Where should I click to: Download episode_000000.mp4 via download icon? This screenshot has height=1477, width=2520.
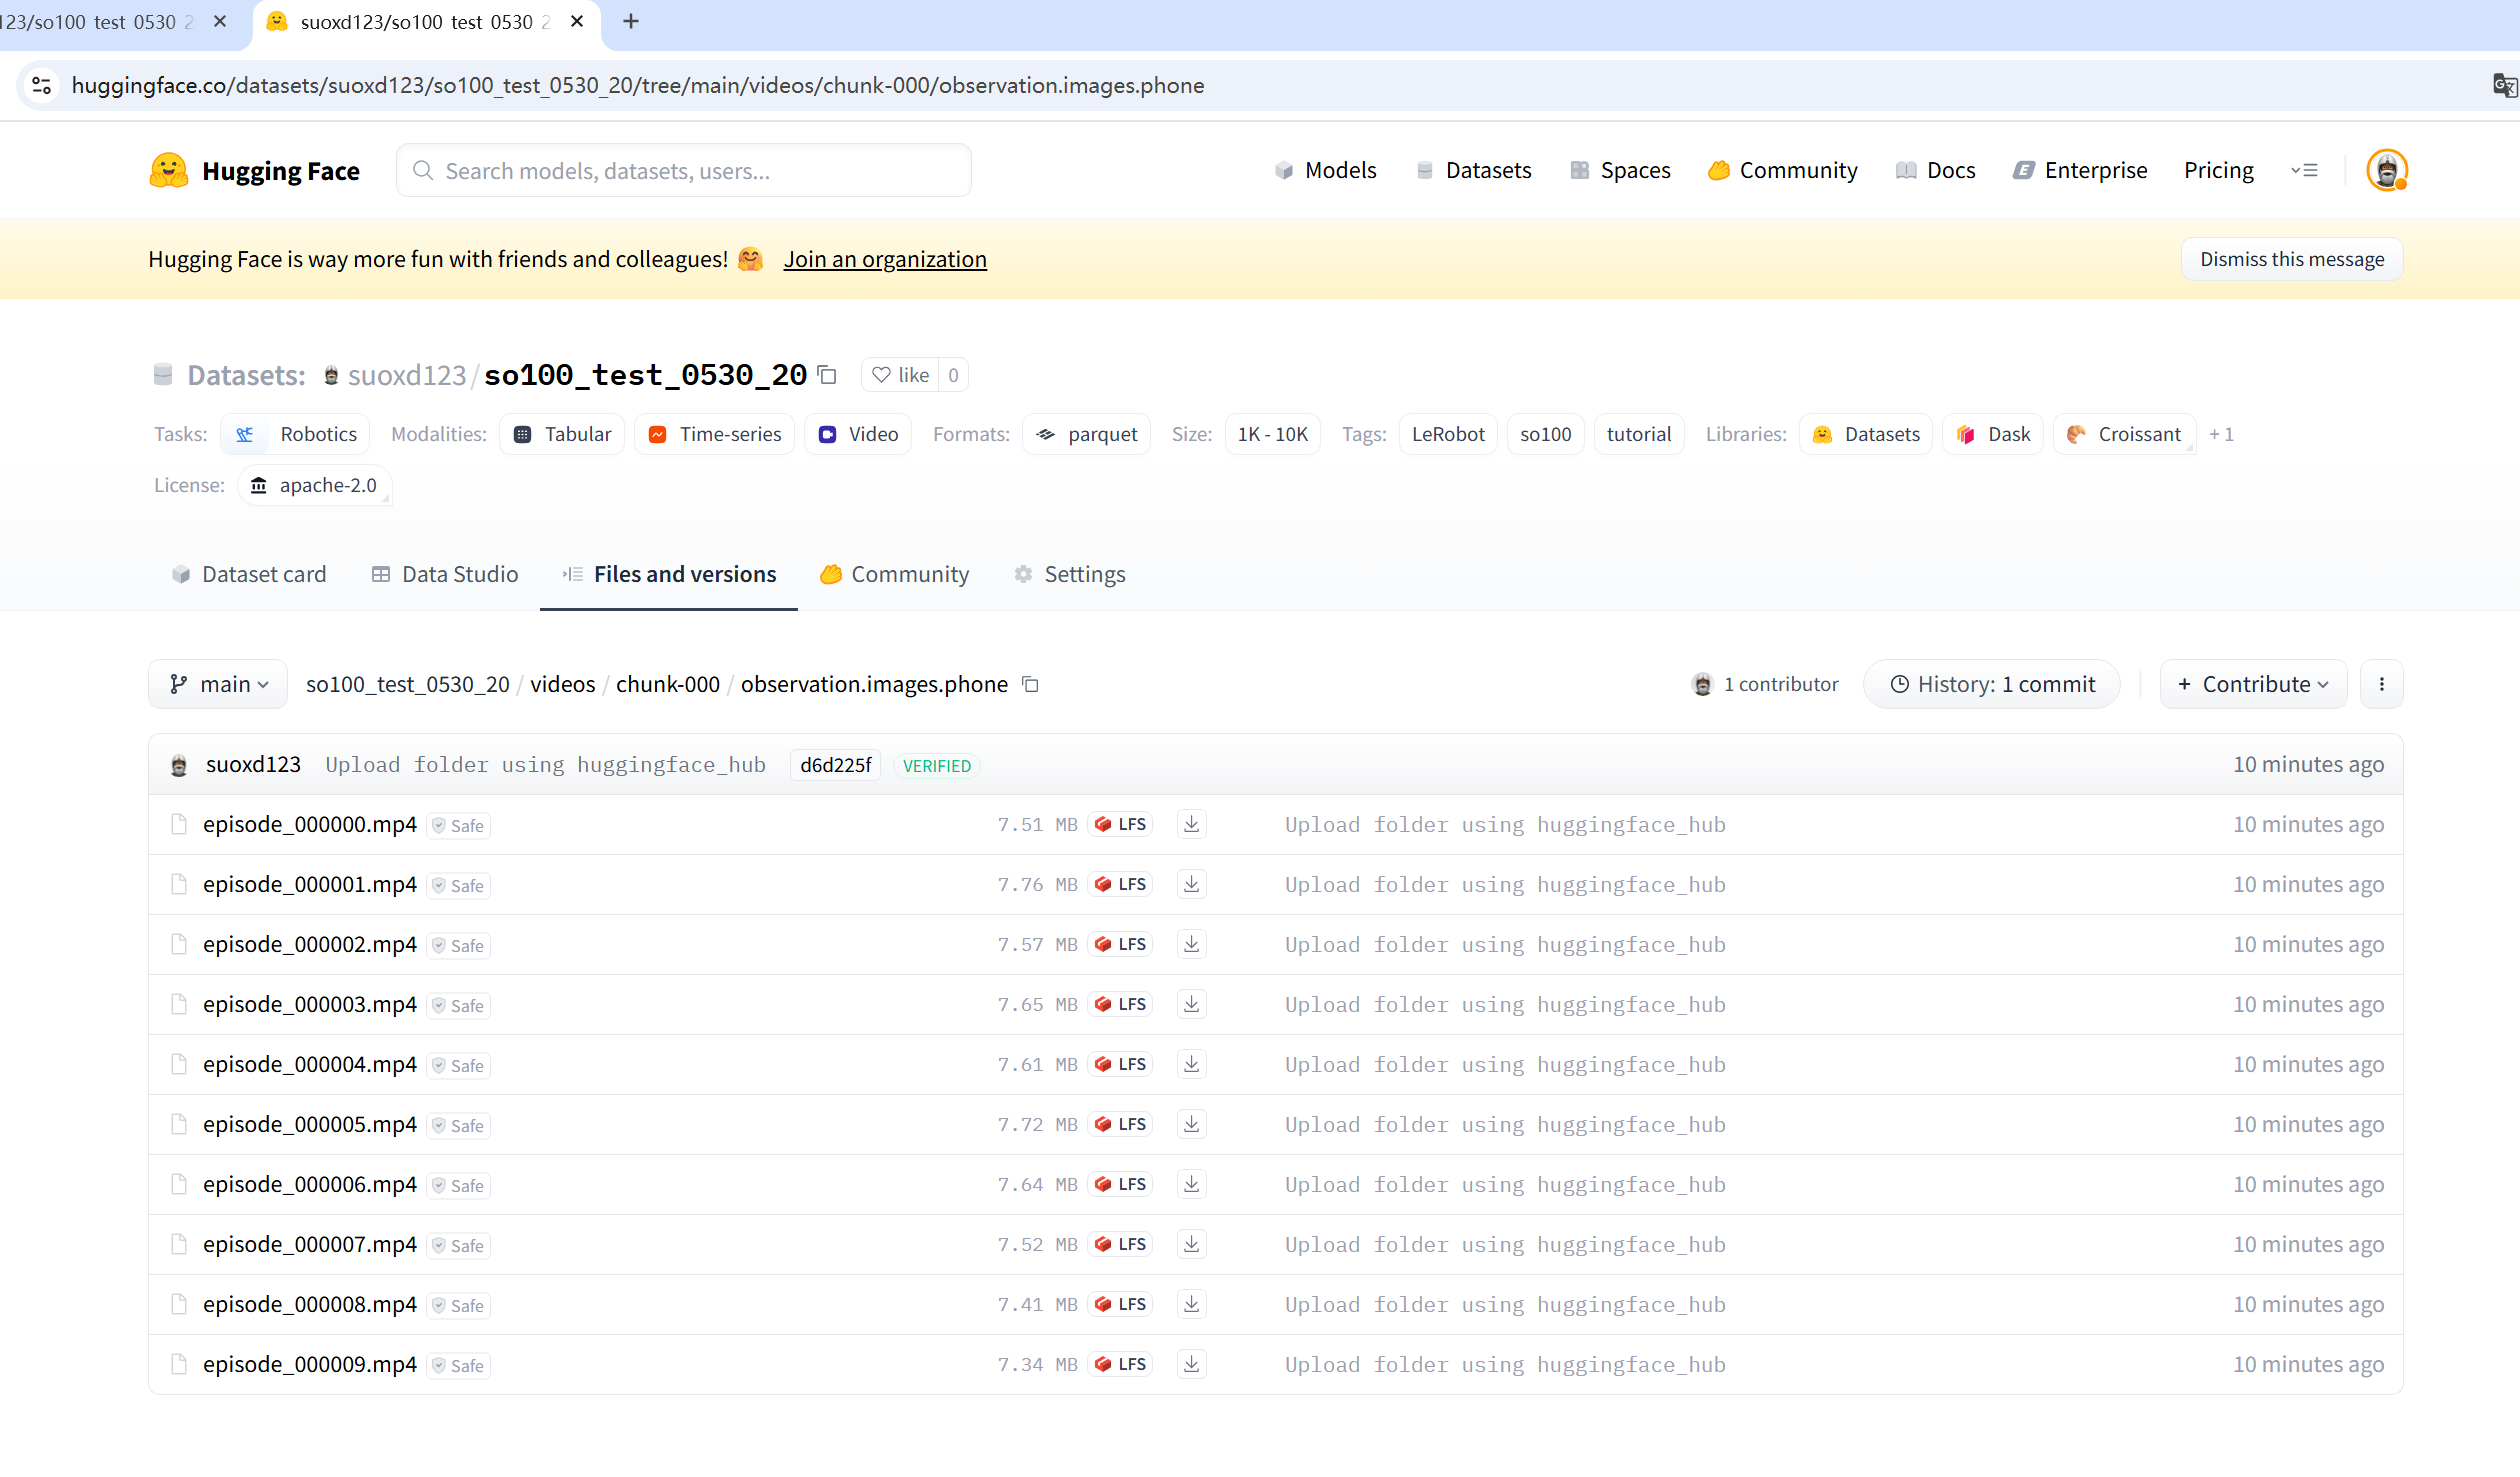[1191, 824]
